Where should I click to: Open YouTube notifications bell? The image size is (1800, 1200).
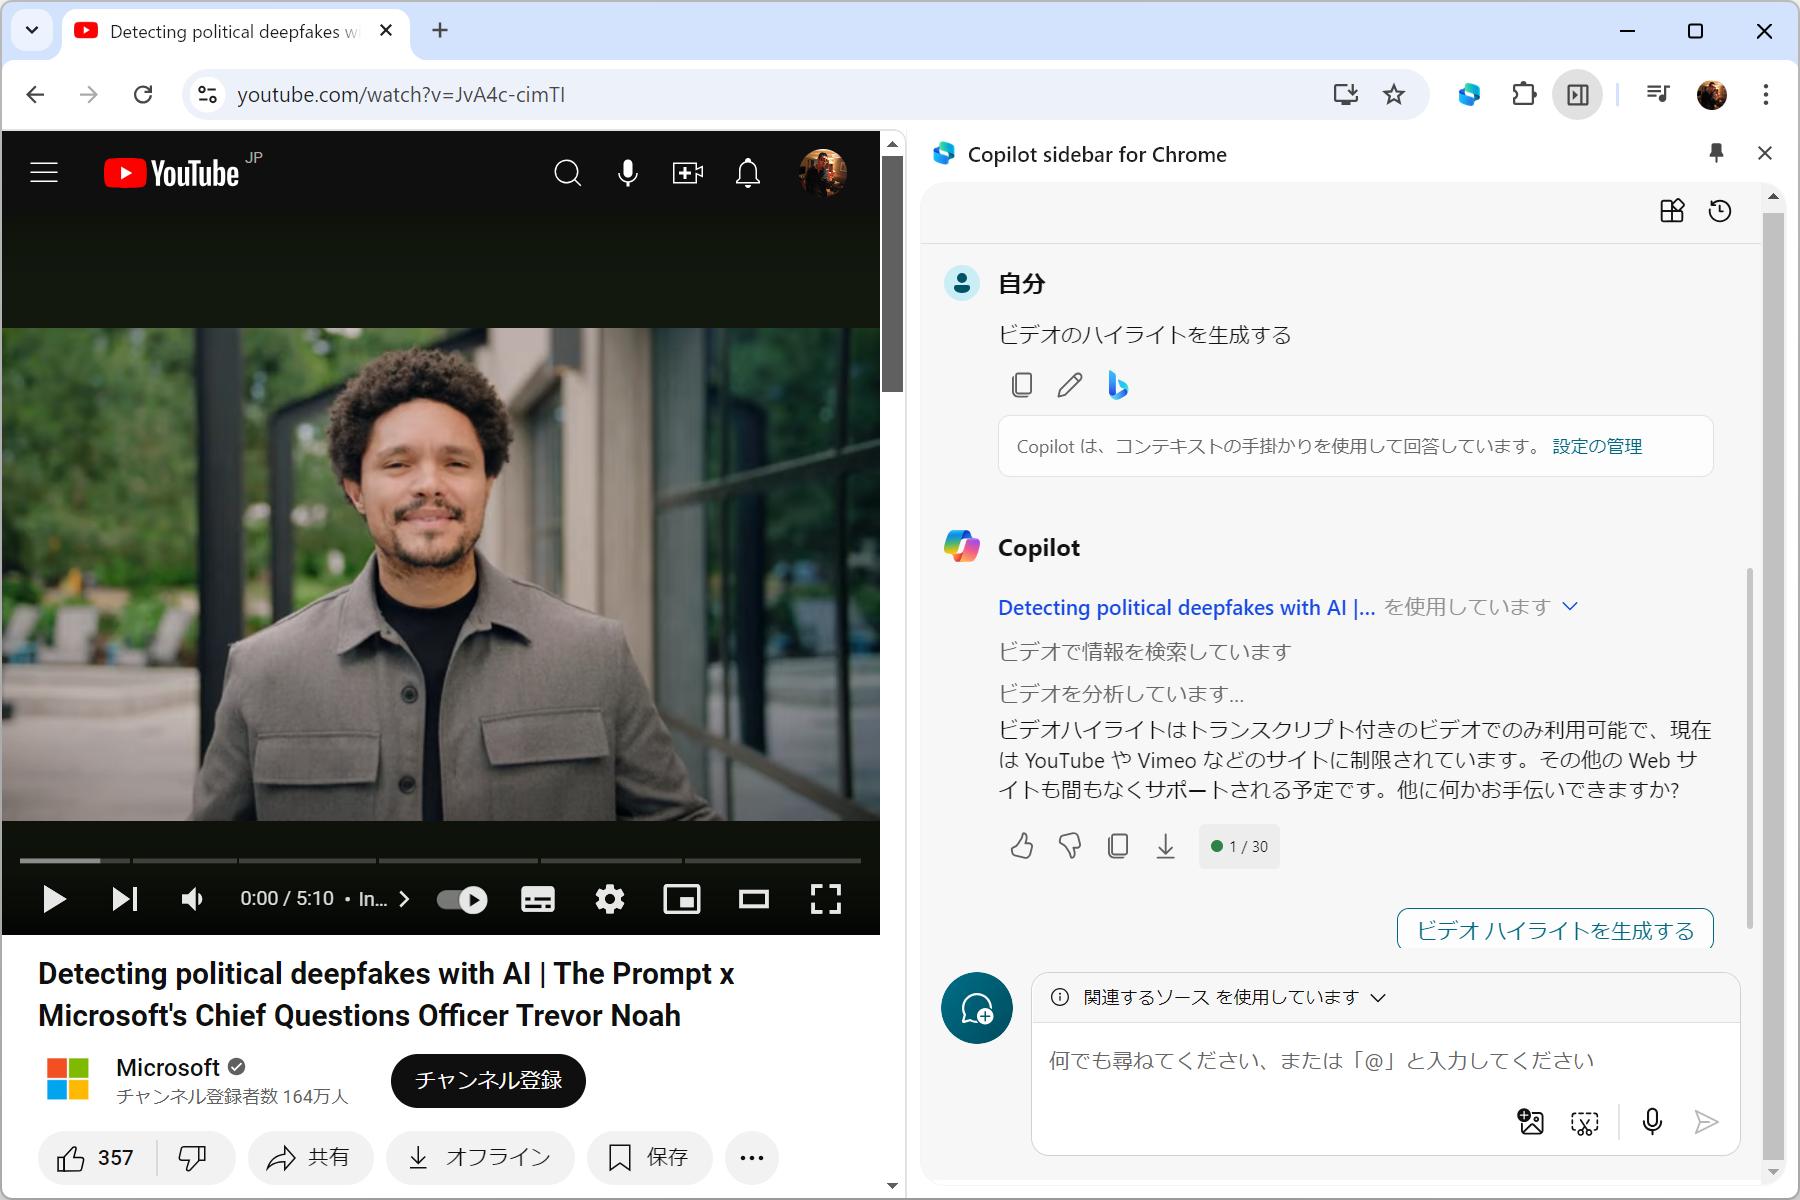coord(747,173)
